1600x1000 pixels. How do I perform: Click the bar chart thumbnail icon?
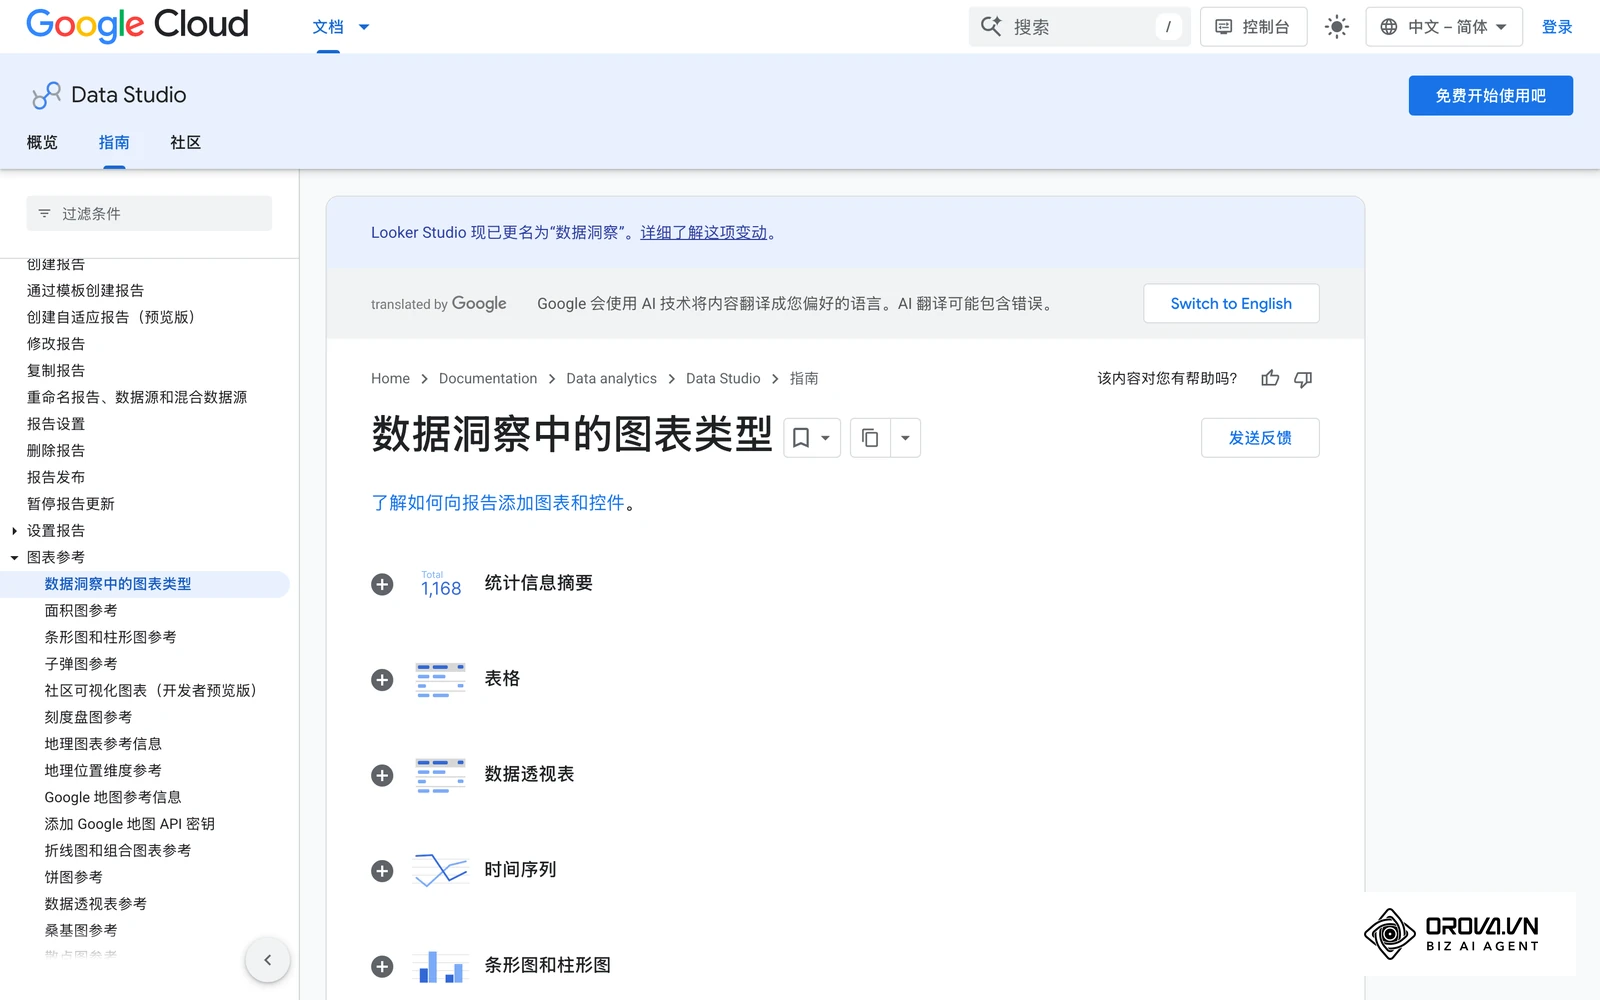tap(441, 966)
